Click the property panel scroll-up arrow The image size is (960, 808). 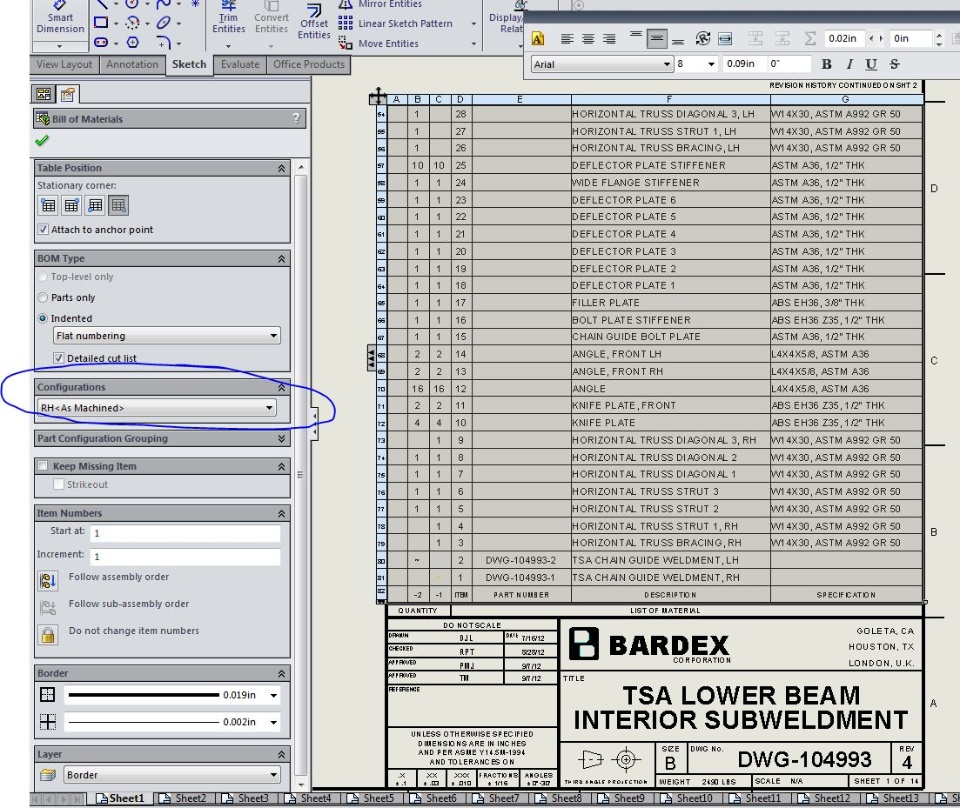click(x=301, y=167)
